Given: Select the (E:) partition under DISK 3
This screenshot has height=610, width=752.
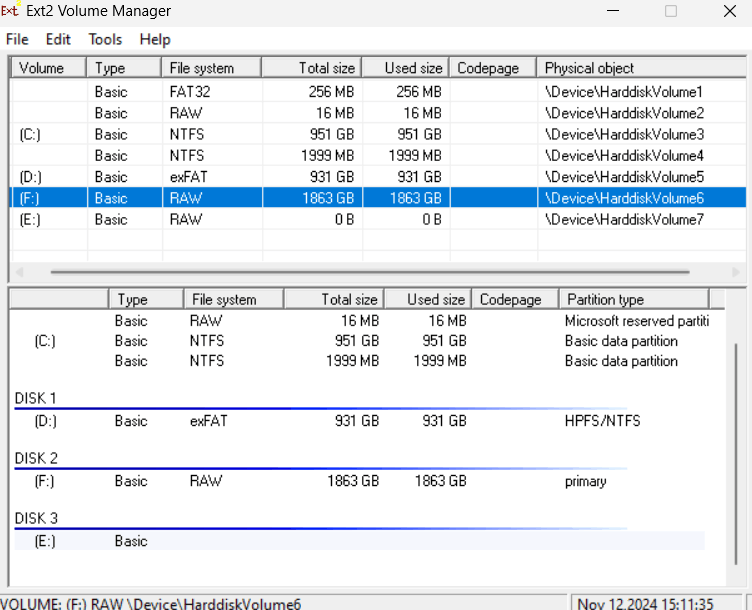Looking at the screenshot, I should (360, 541).
